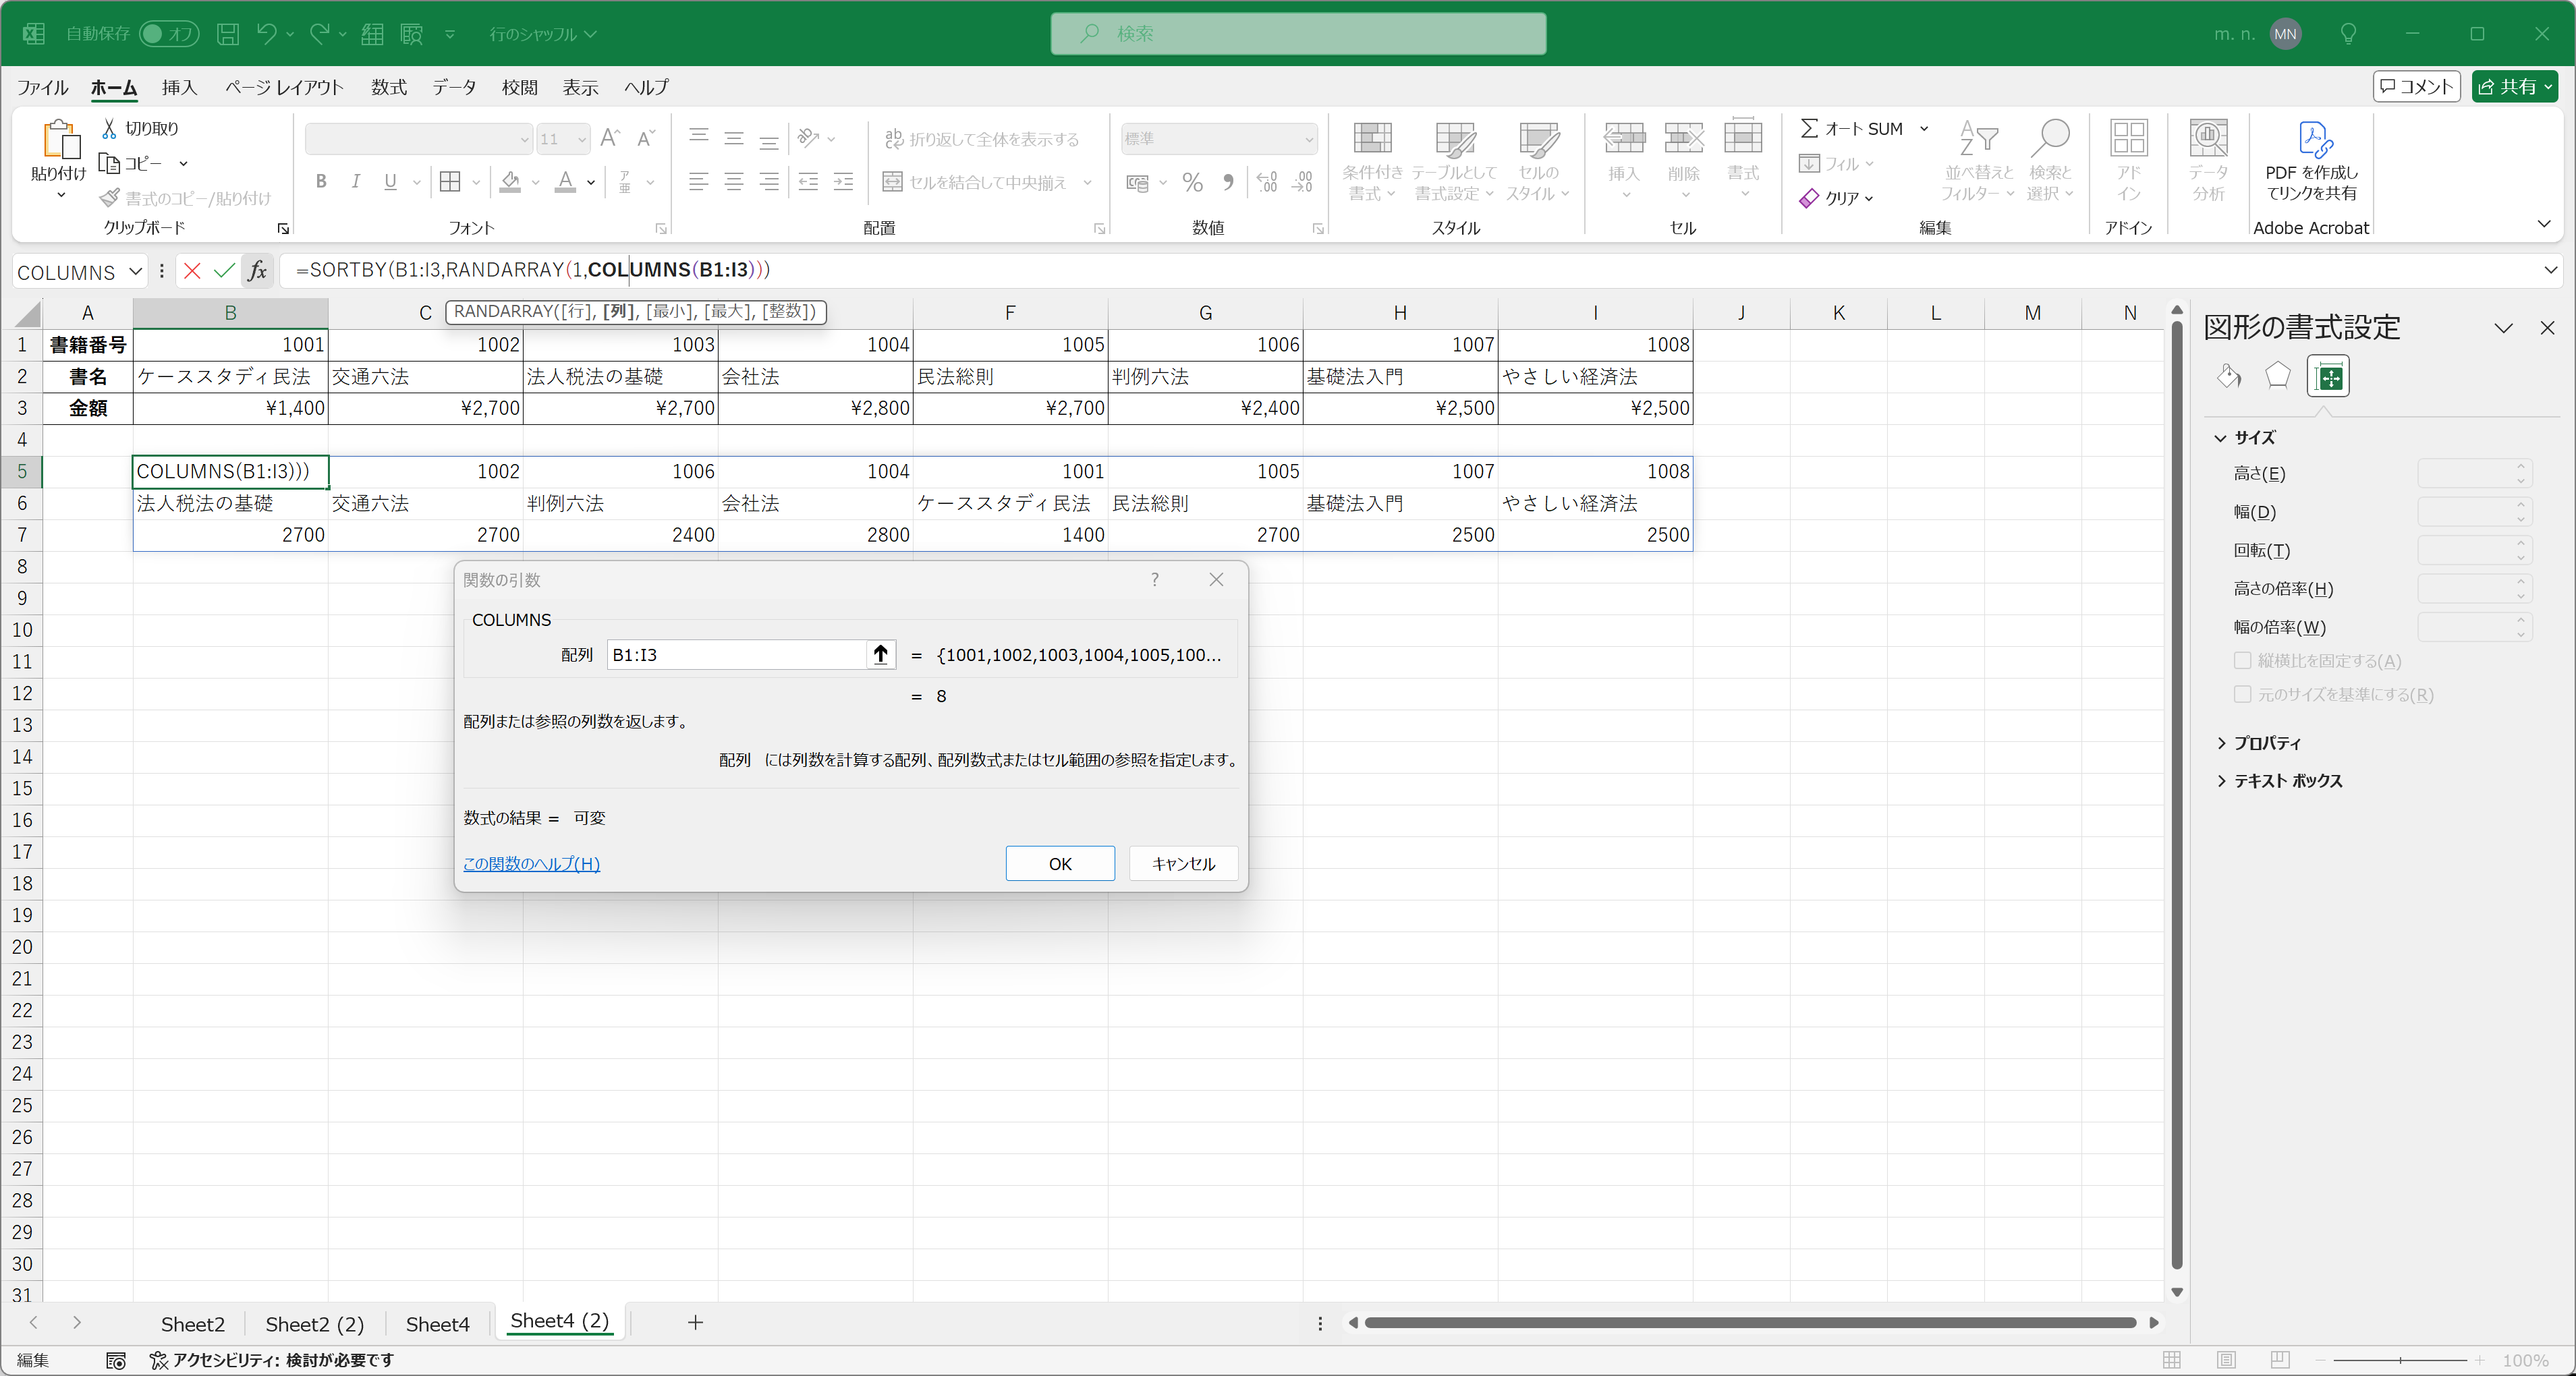Open この関数のヘルプ link

point(531,863)
